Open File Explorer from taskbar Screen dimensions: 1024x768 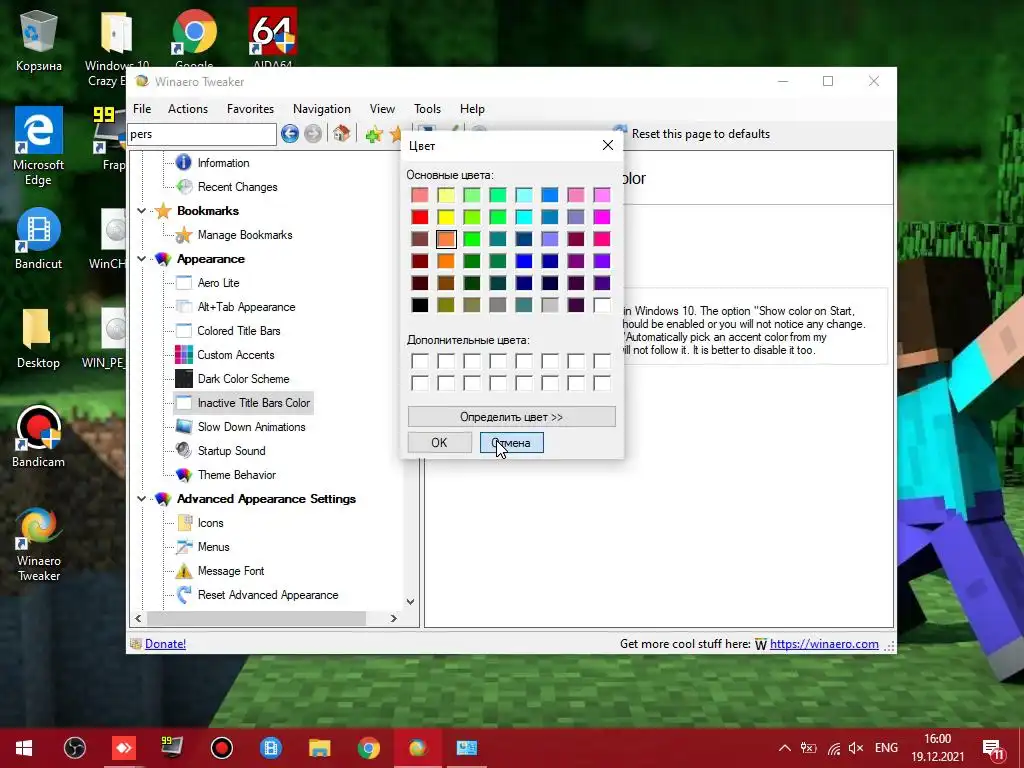[319, 748]
